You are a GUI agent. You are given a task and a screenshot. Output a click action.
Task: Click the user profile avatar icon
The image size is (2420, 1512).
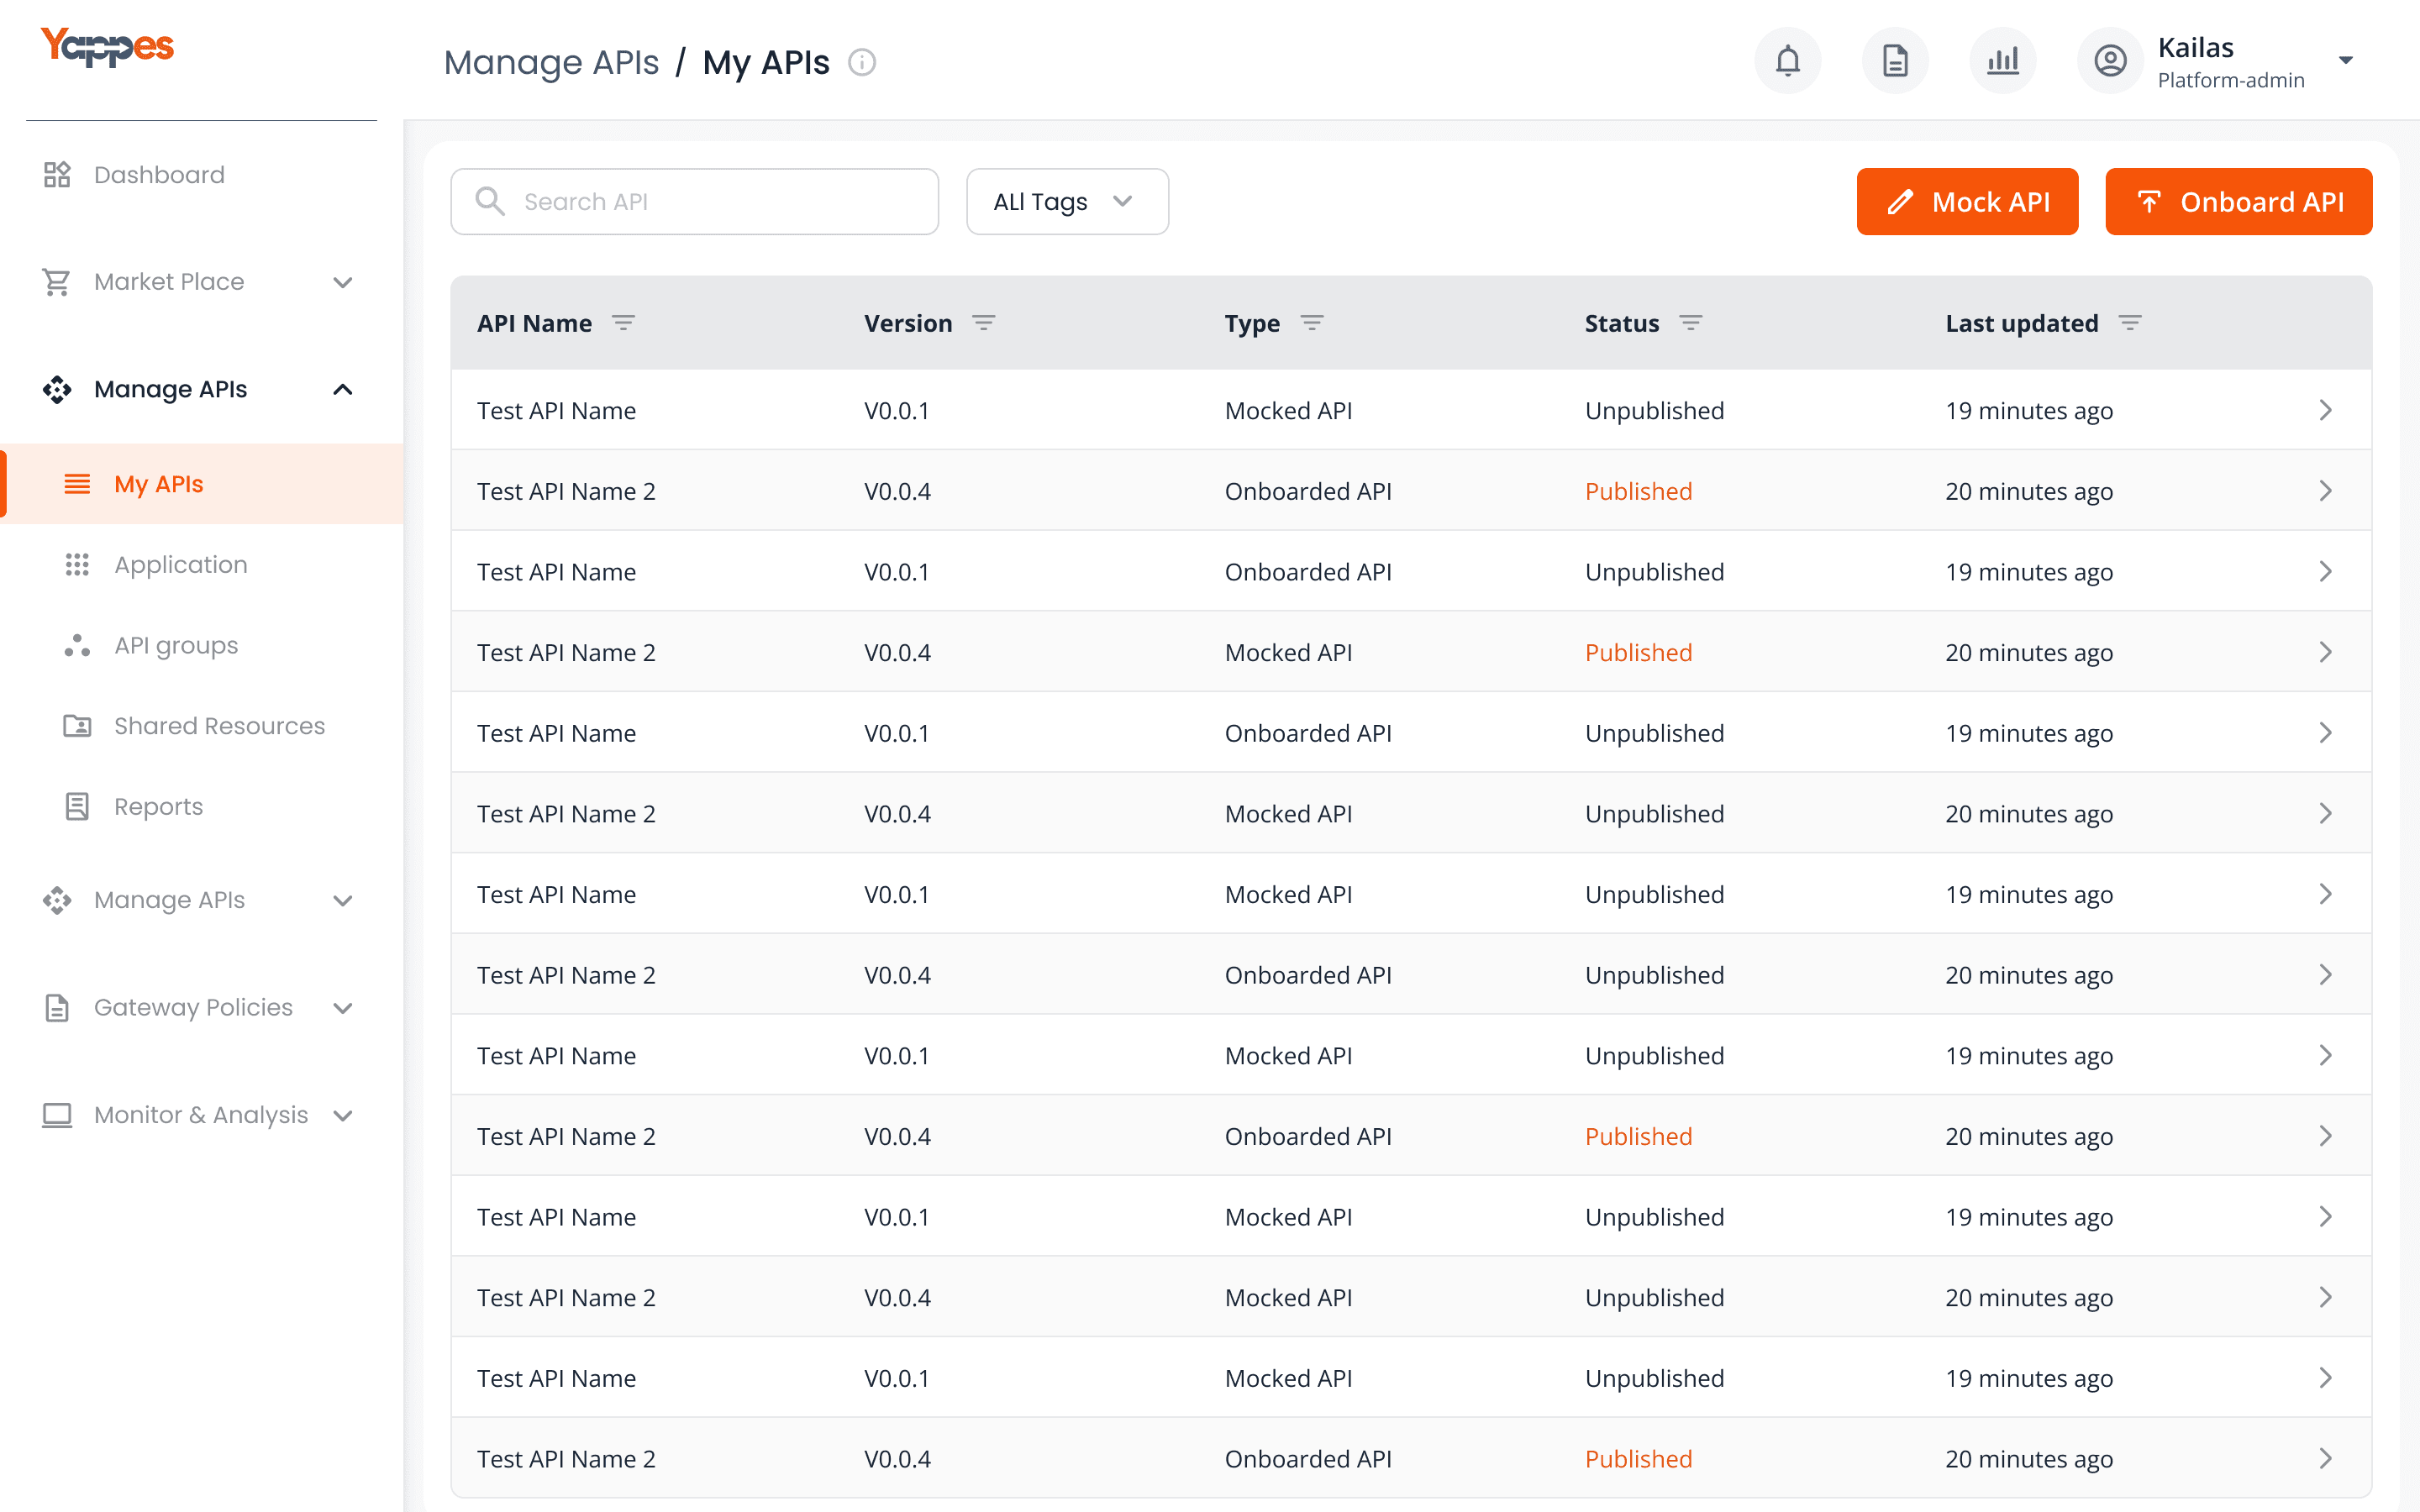point(2110,62)
